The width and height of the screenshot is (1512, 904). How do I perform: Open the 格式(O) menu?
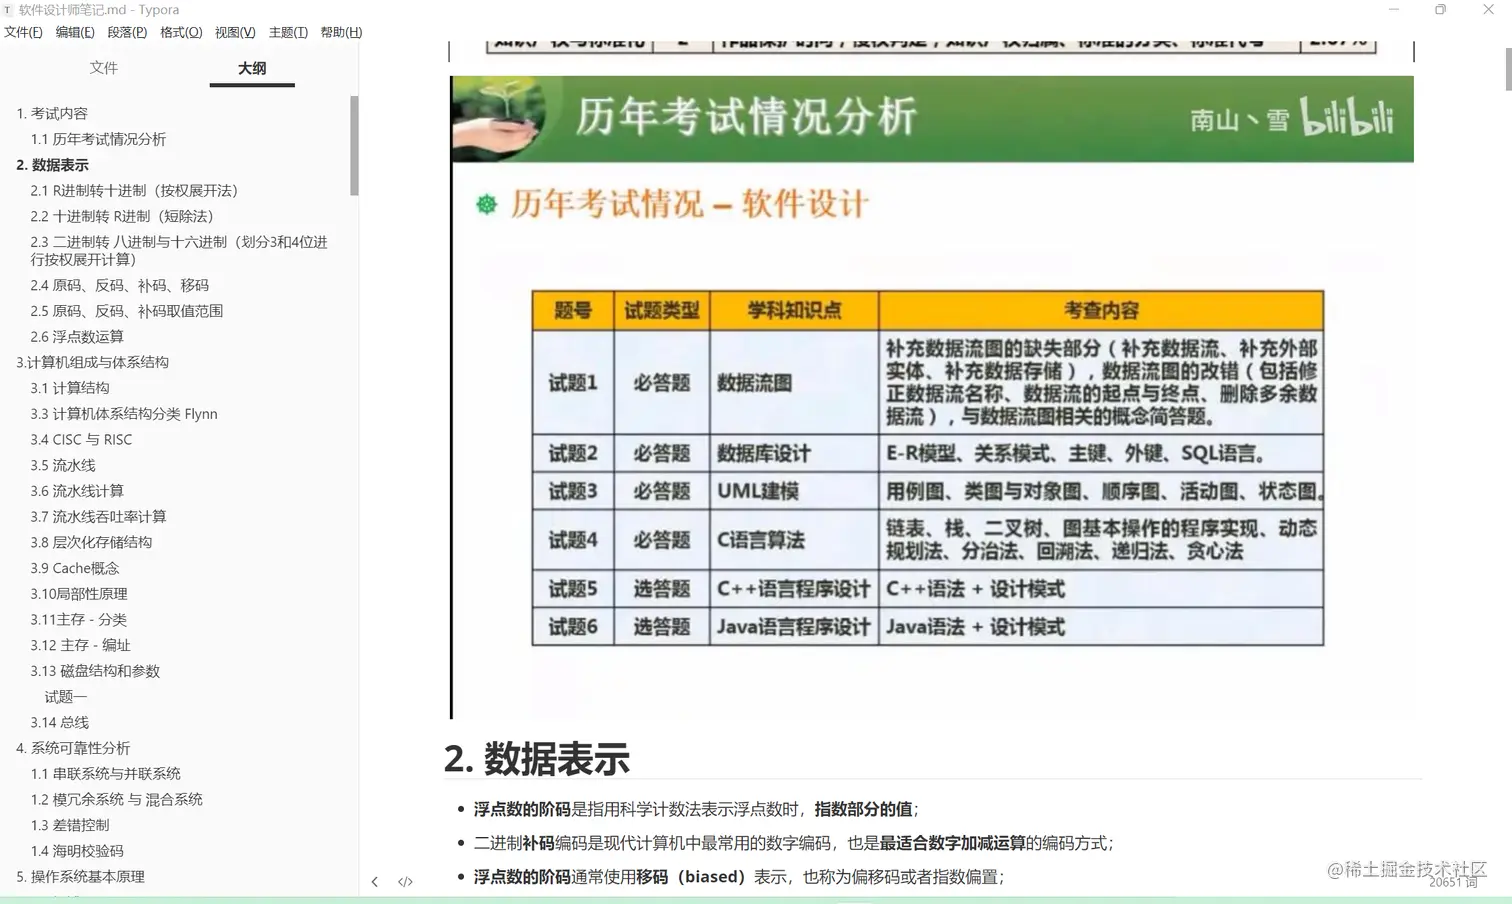point(181,32)
